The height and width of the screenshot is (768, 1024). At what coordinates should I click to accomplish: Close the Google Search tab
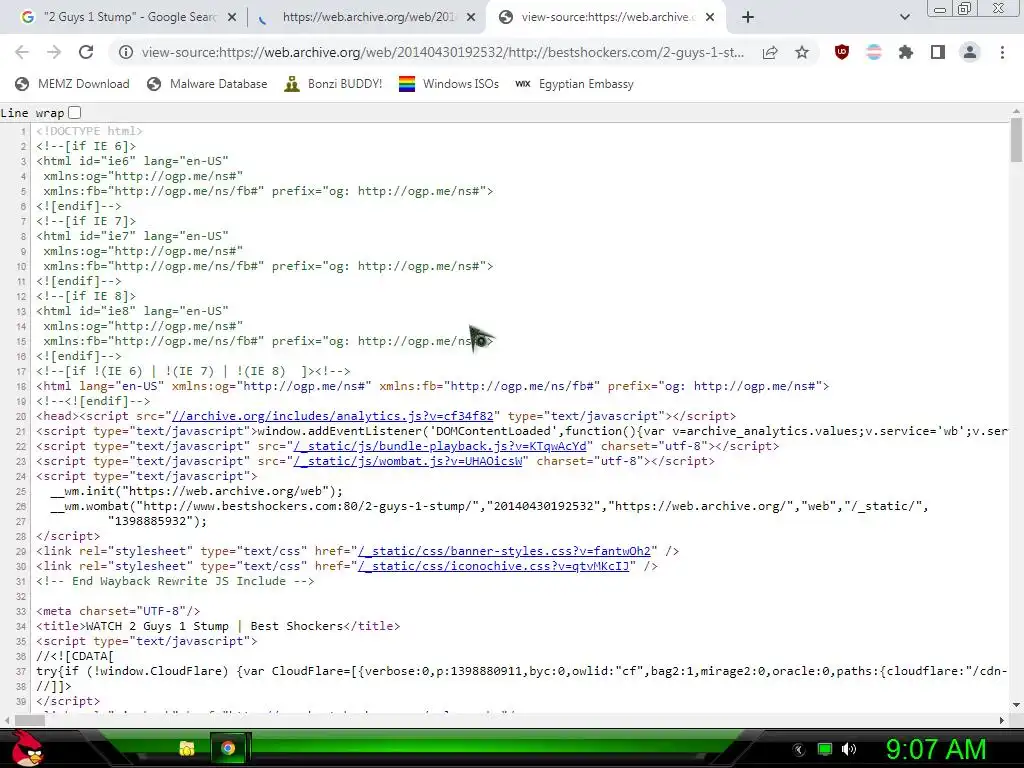click(232, 18)
